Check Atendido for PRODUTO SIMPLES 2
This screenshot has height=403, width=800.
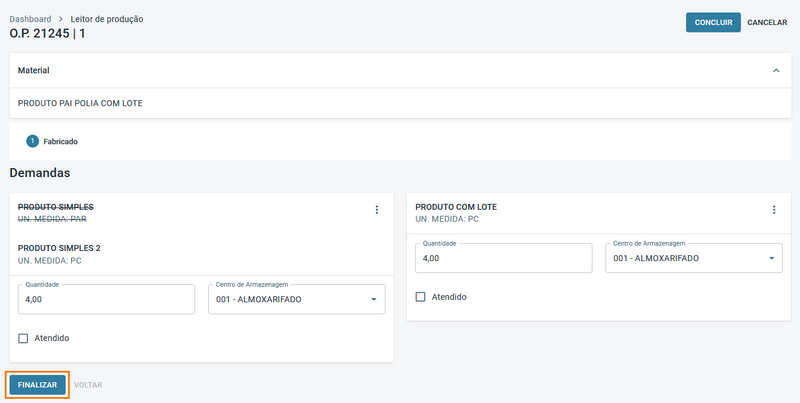point(23,338)
